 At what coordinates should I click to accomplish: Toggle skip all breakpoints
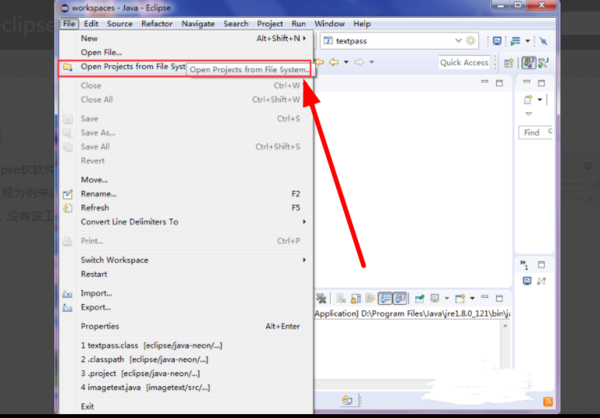(543, 41)
